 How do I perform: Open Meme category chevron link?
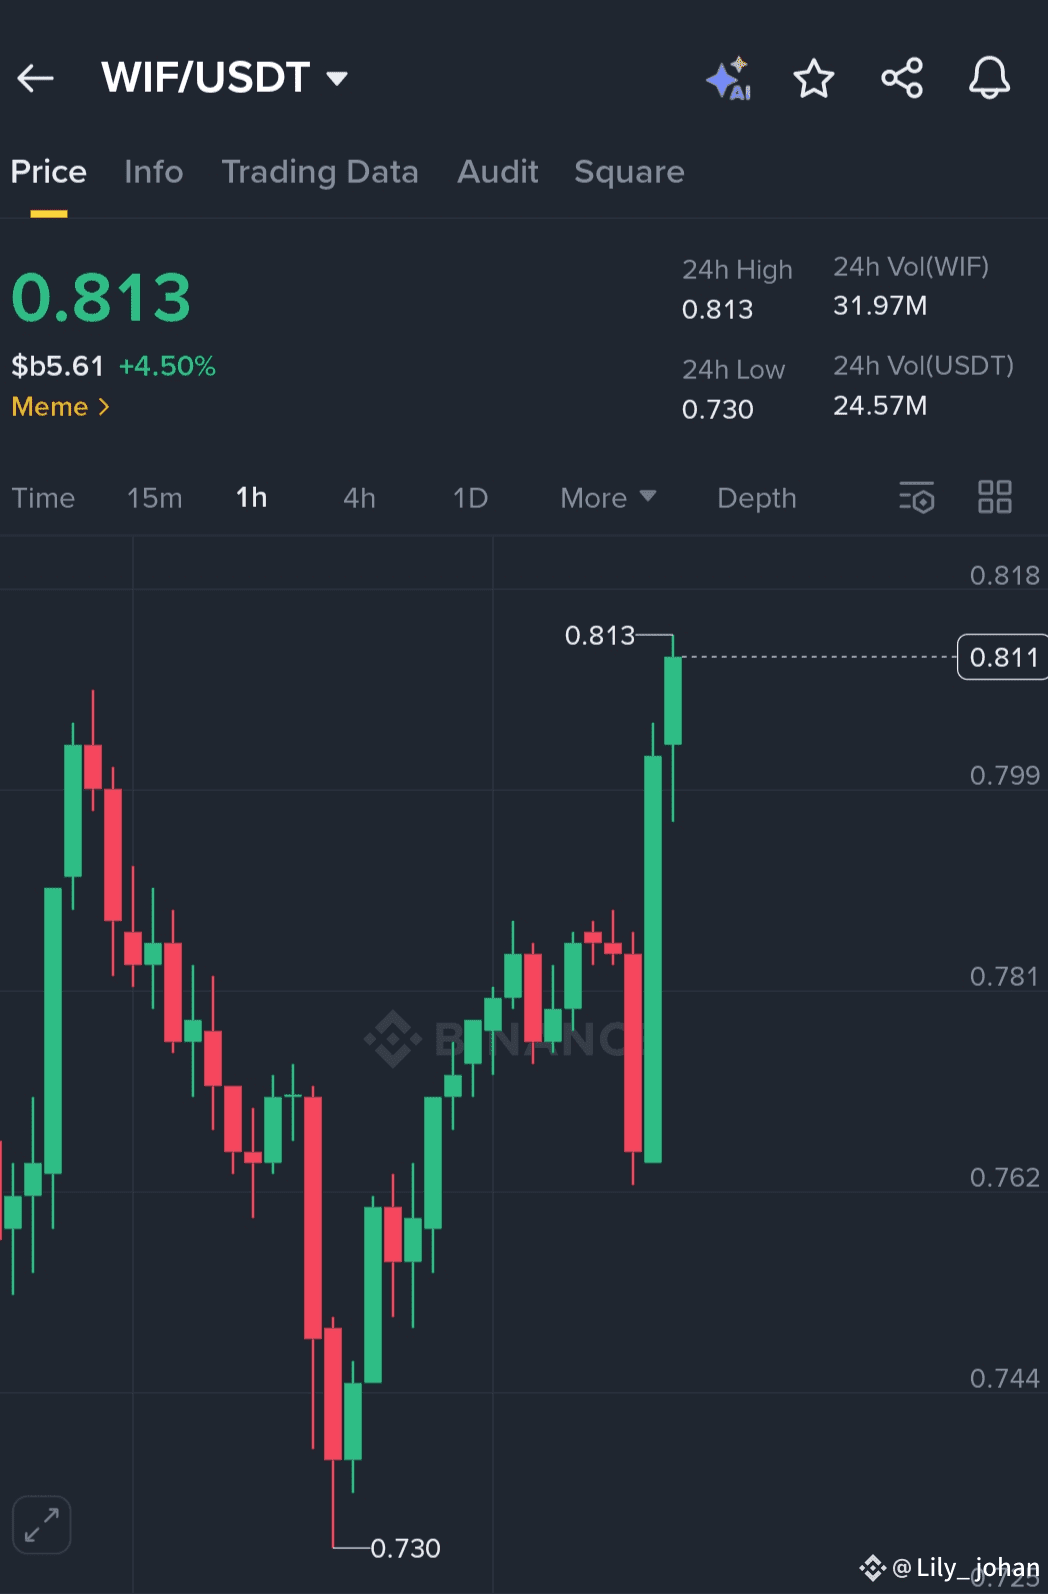61,407
